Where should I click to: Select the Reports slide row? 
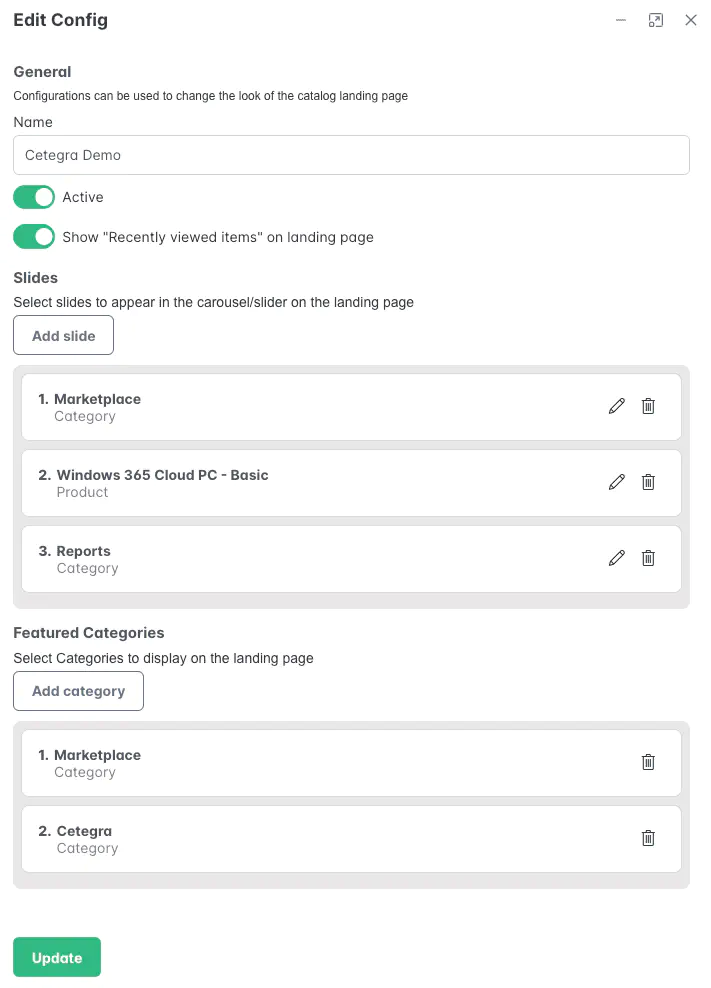tap(300, 558)
